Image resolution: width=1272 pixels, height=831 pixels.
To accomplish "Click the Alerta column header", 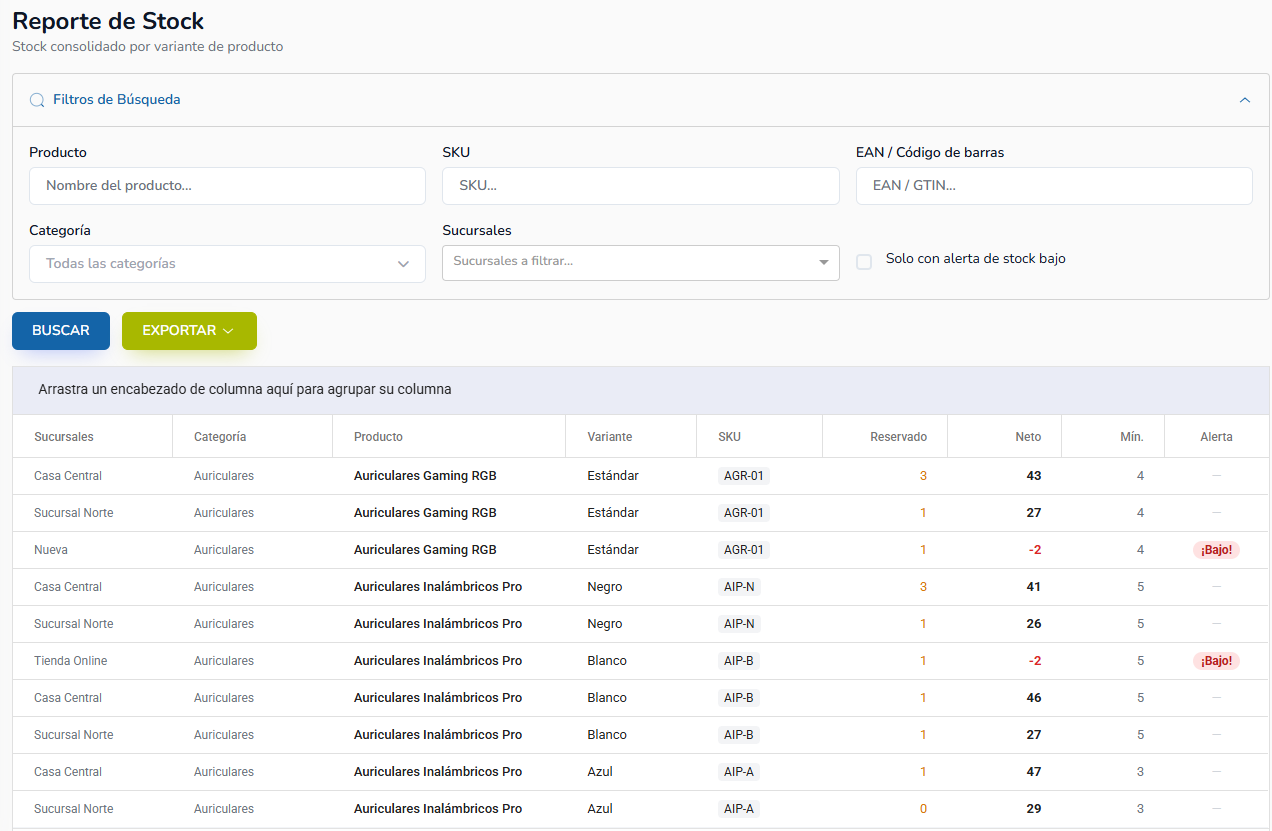I will pyautogui.click(x=1217, y=437).
